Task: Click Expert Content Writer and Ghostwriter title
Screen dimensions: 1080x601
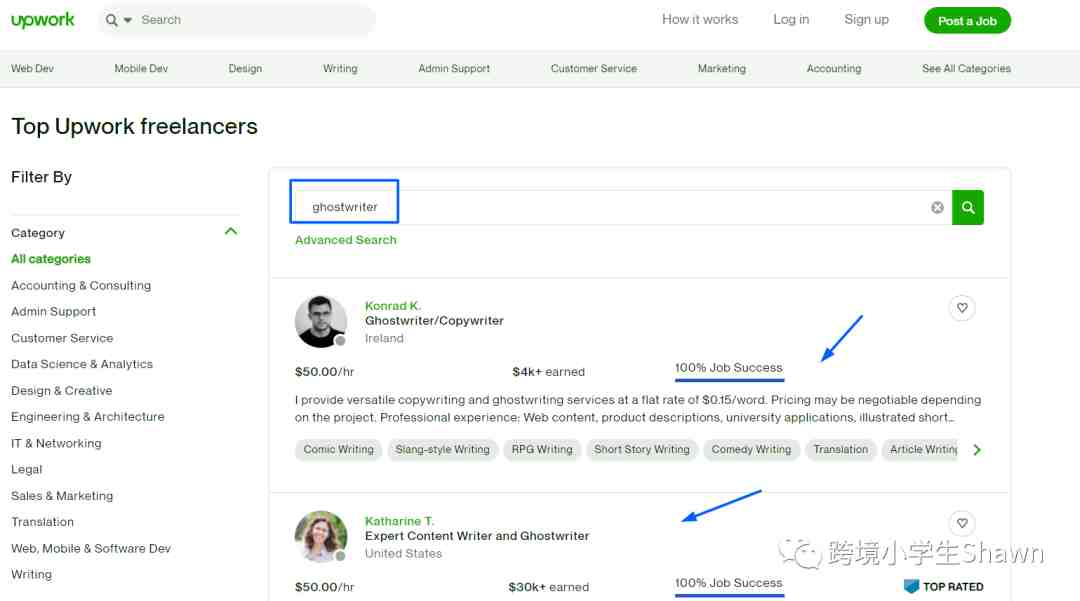Action: (x=477, y=536)
